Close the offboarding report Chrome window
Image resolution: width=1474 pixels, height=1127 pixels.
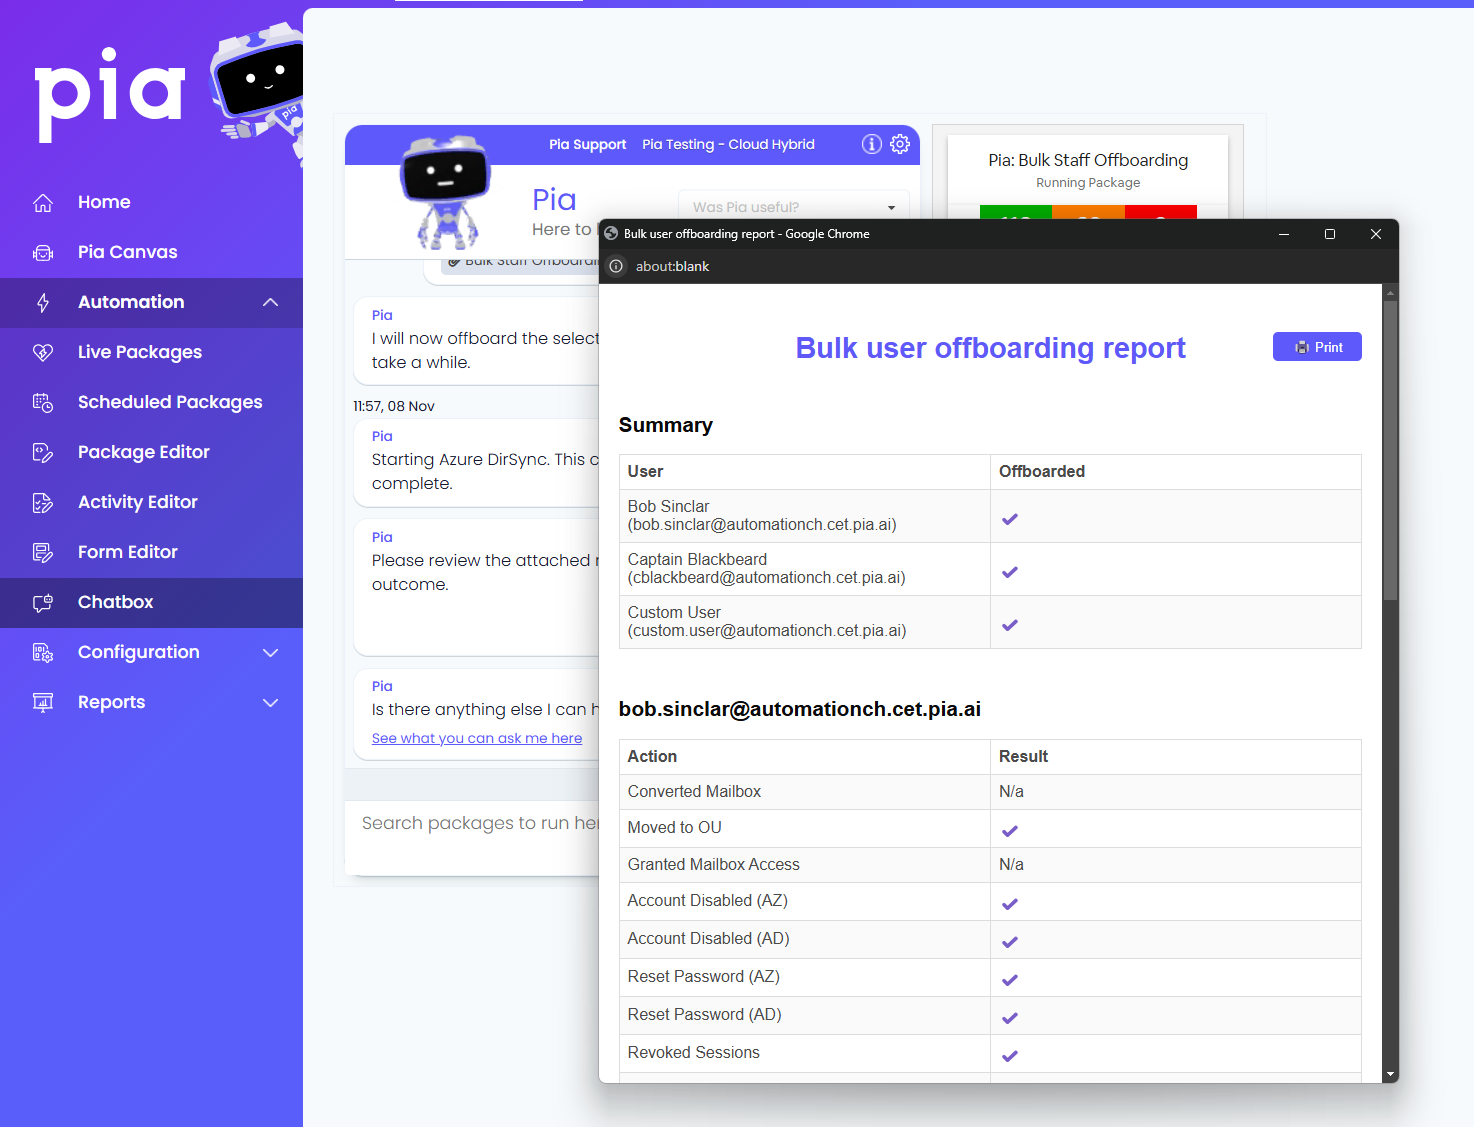coord(1376,234)
